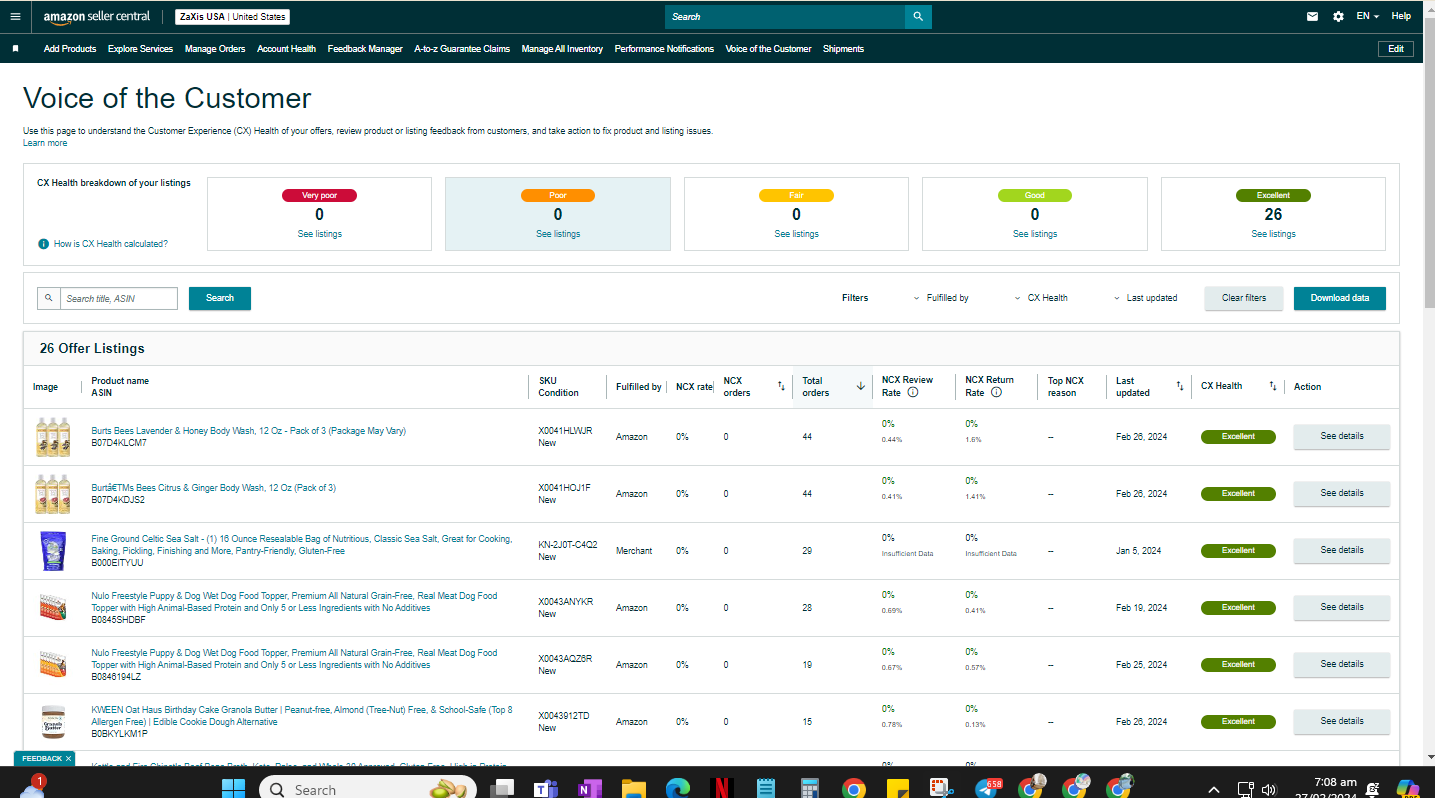Click the Edit button in nav bar
Viewport: 1435px width, 798px height.
coord(1396,49)
